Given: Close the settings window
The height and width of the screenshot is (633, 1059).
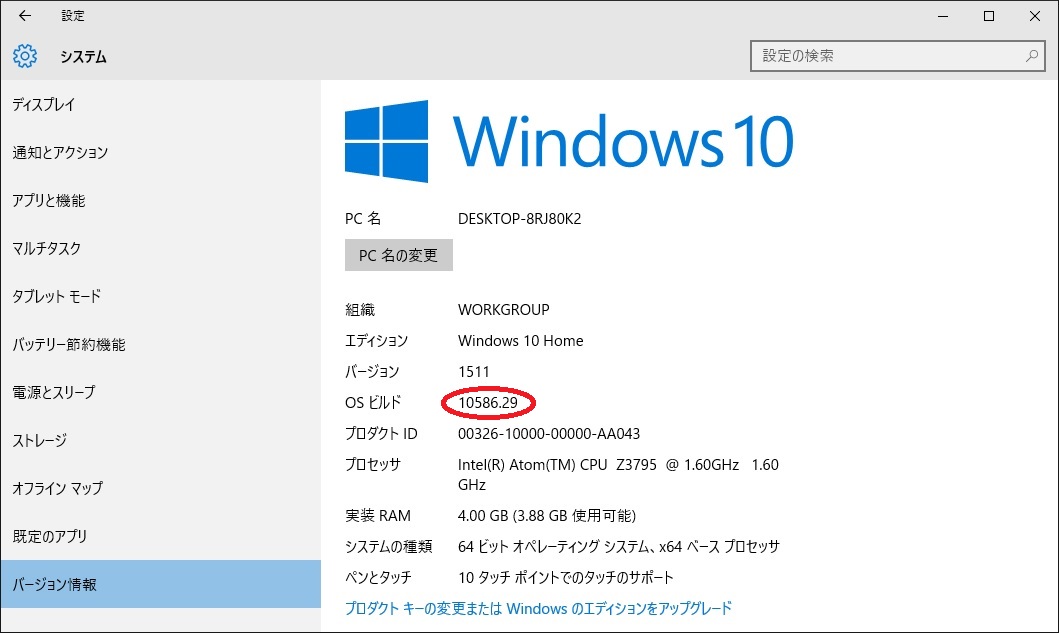Looking at the screenshot, I should click(x=1034, y=16).
